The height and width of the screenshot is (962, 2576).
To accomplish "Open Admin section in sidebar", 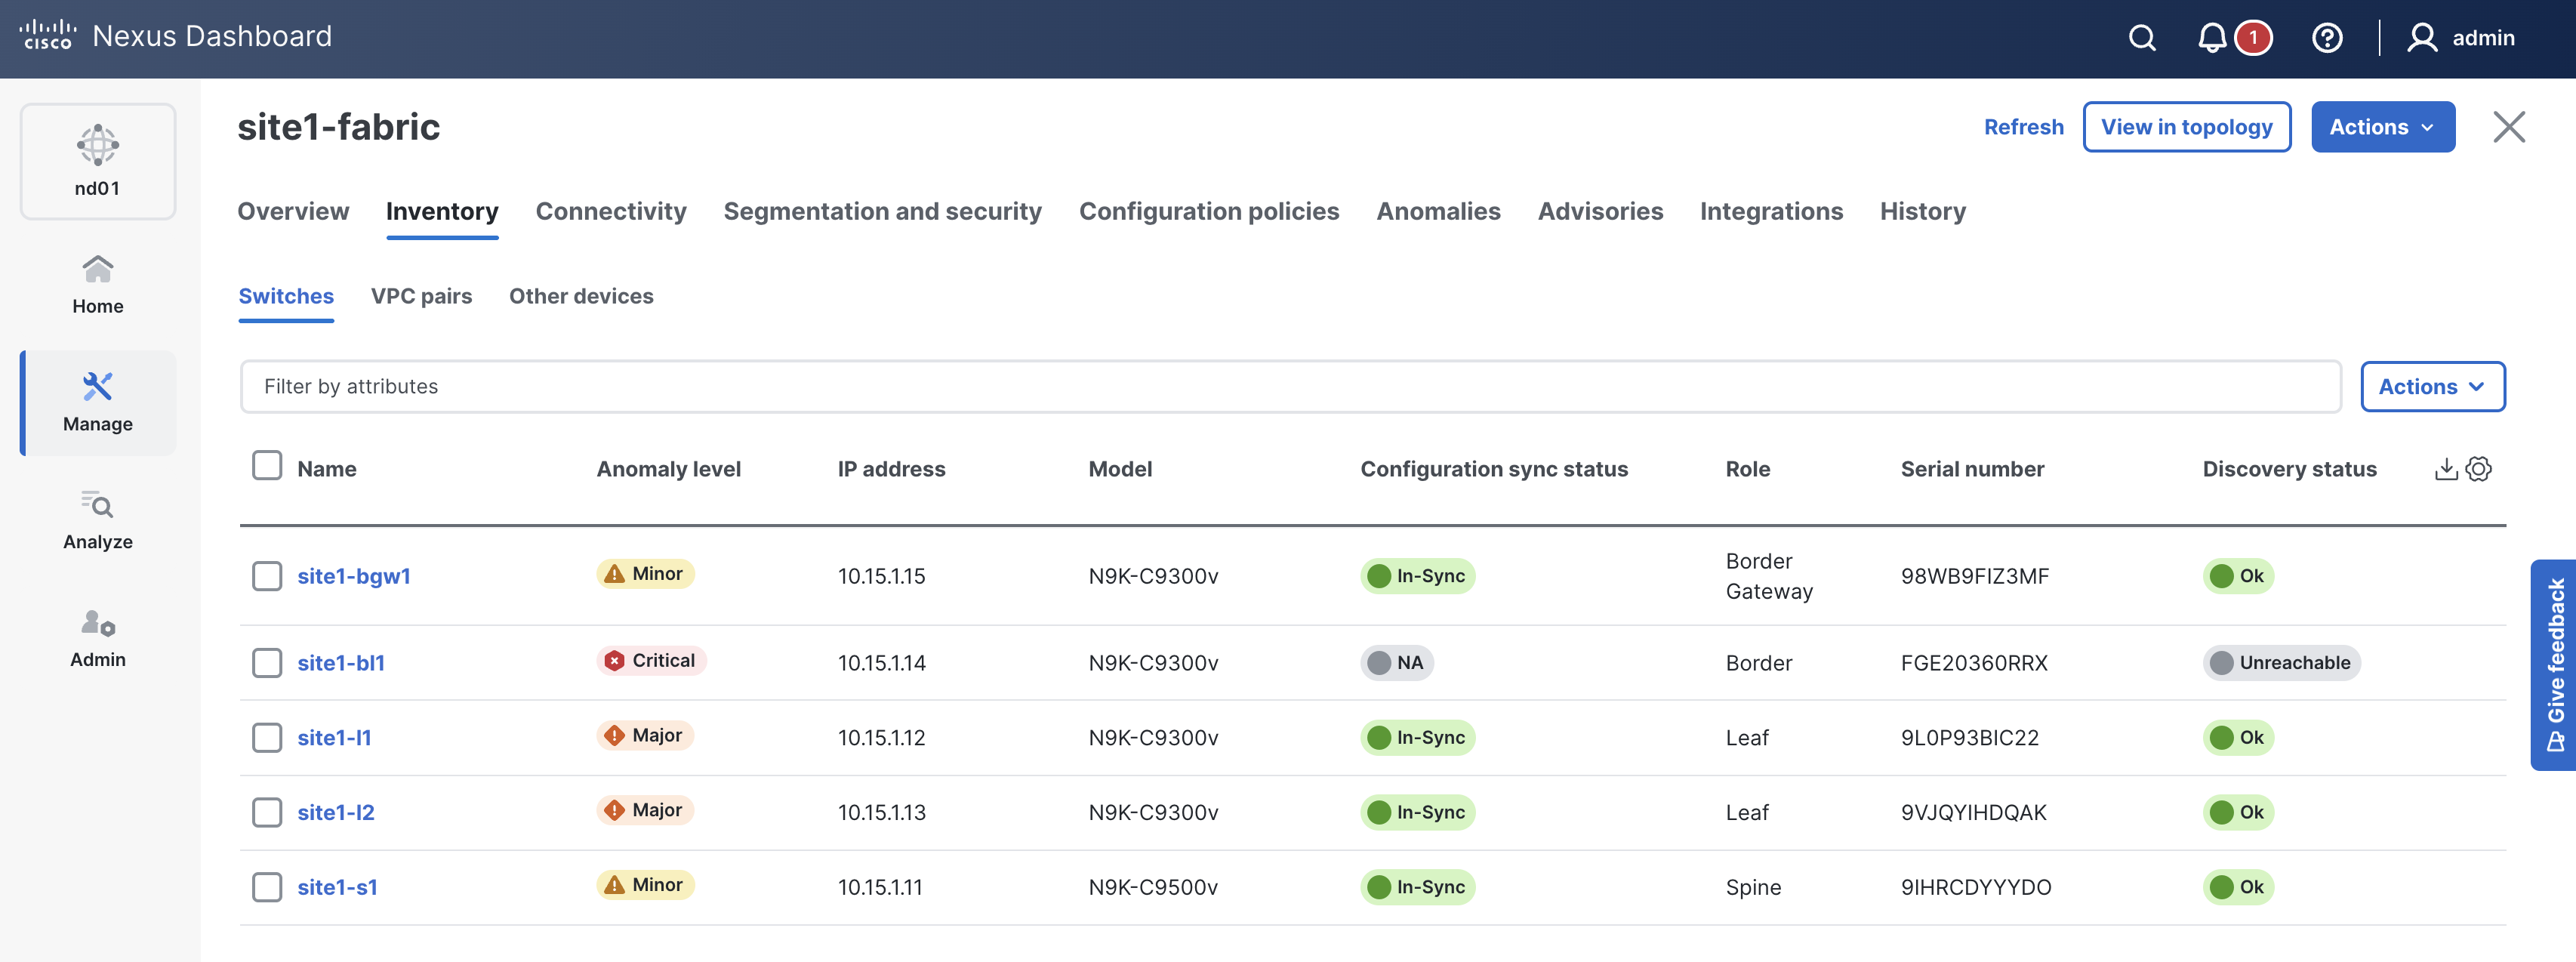I will coord(98,638).
